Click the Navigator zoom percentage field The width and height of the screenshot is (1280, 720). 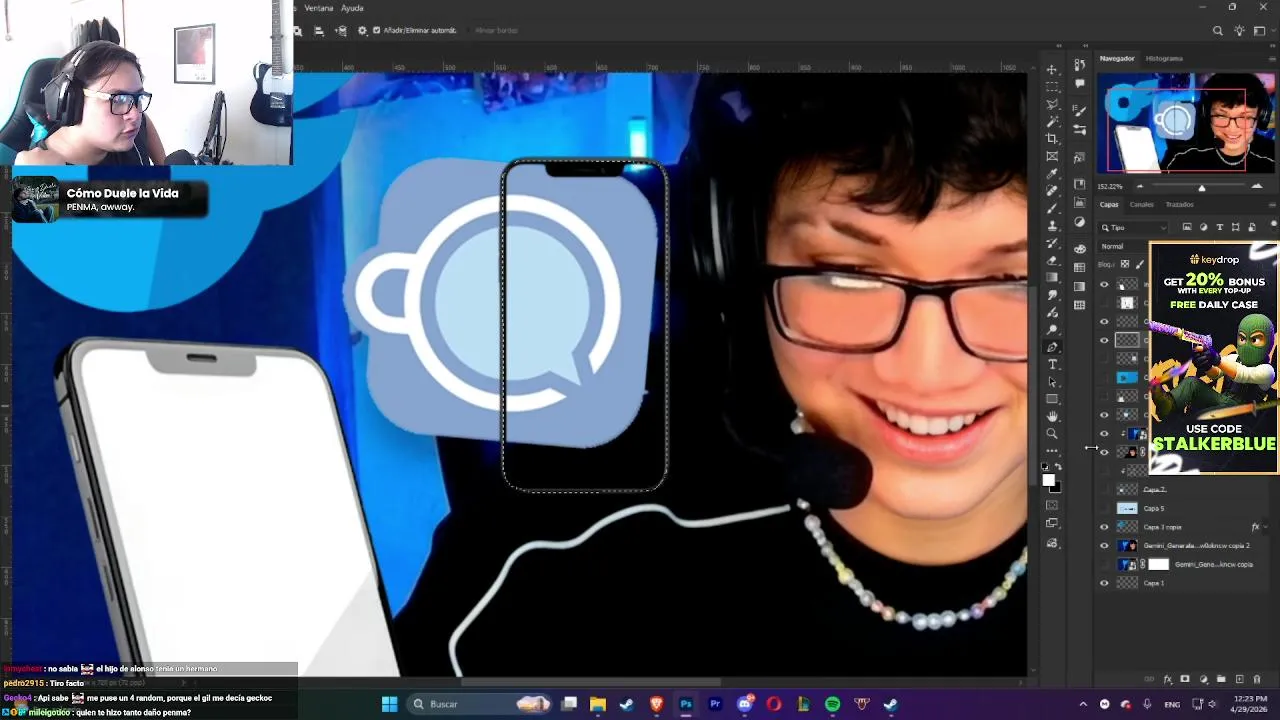[1108, 186]
